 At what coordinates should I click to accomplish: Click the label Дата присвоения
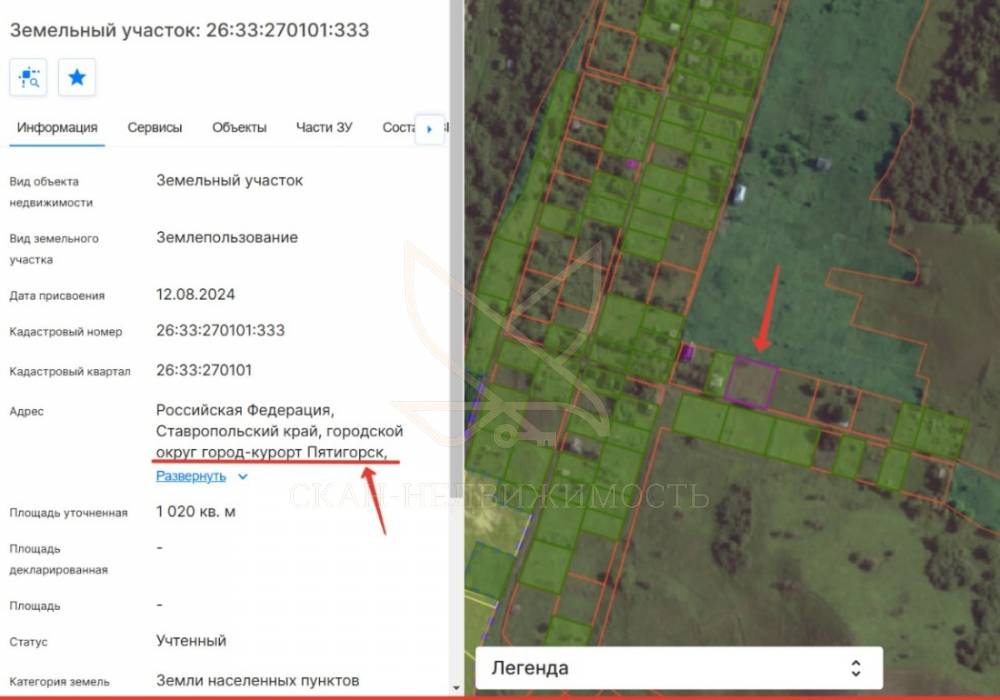[57, 295]
